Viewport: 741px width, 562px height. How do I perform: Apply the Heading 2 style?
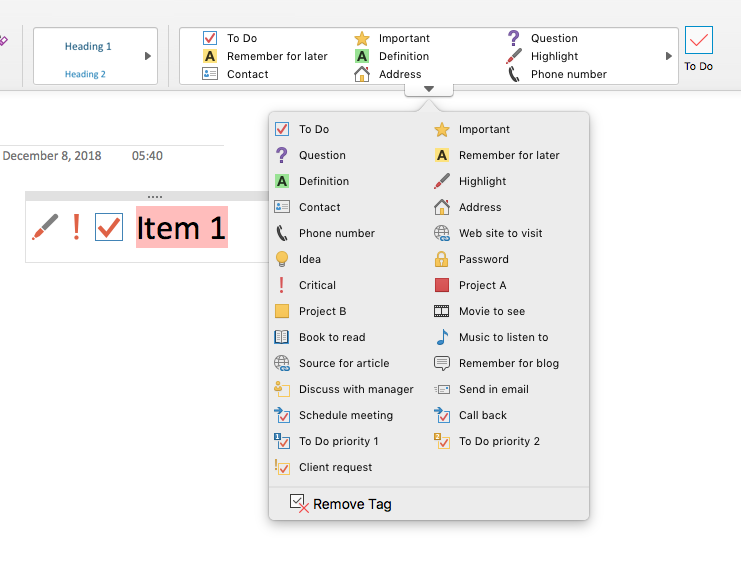point(85,74)
